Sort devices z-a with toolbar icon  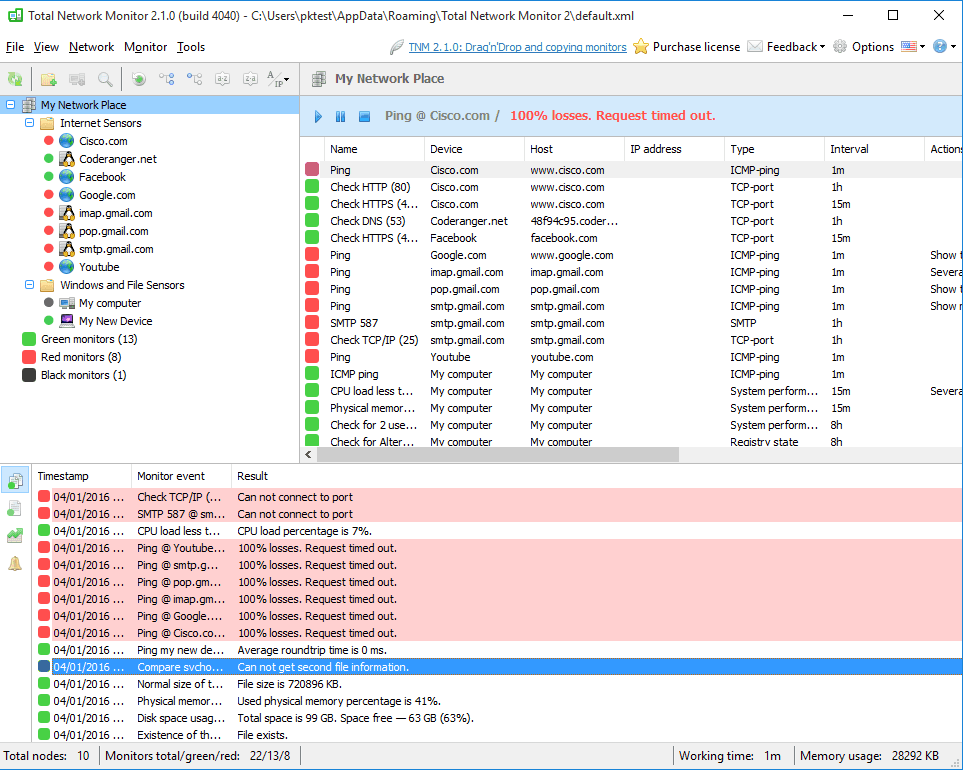click(250, 79)
